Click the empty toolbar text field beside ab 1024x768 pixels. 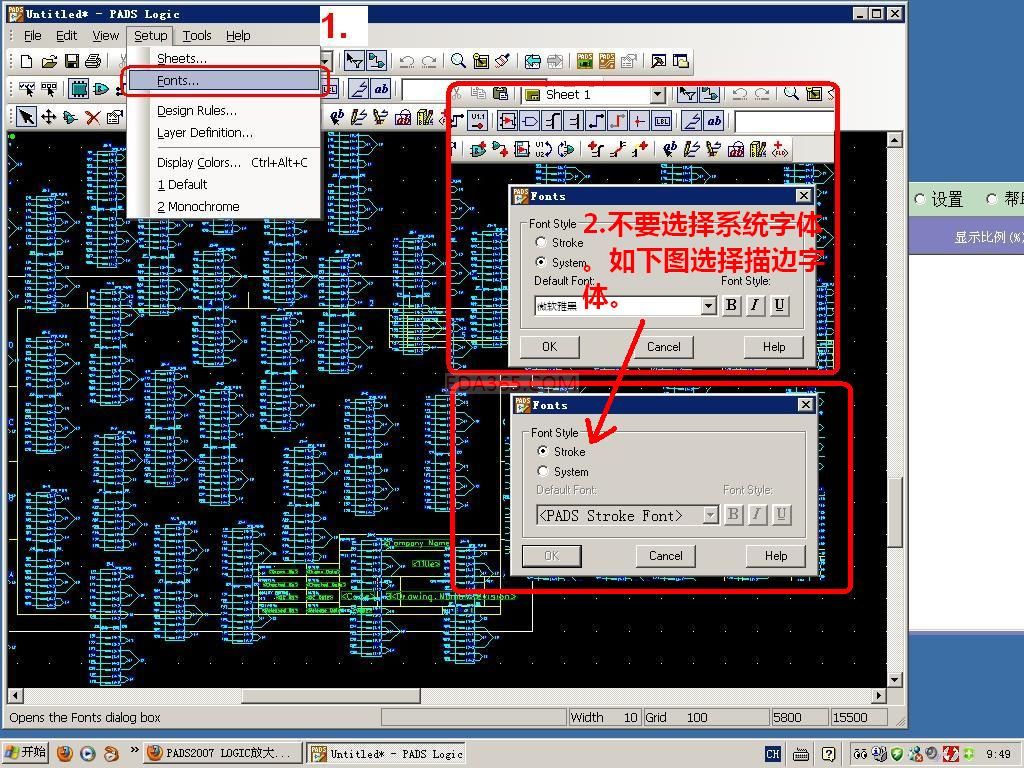785,121
